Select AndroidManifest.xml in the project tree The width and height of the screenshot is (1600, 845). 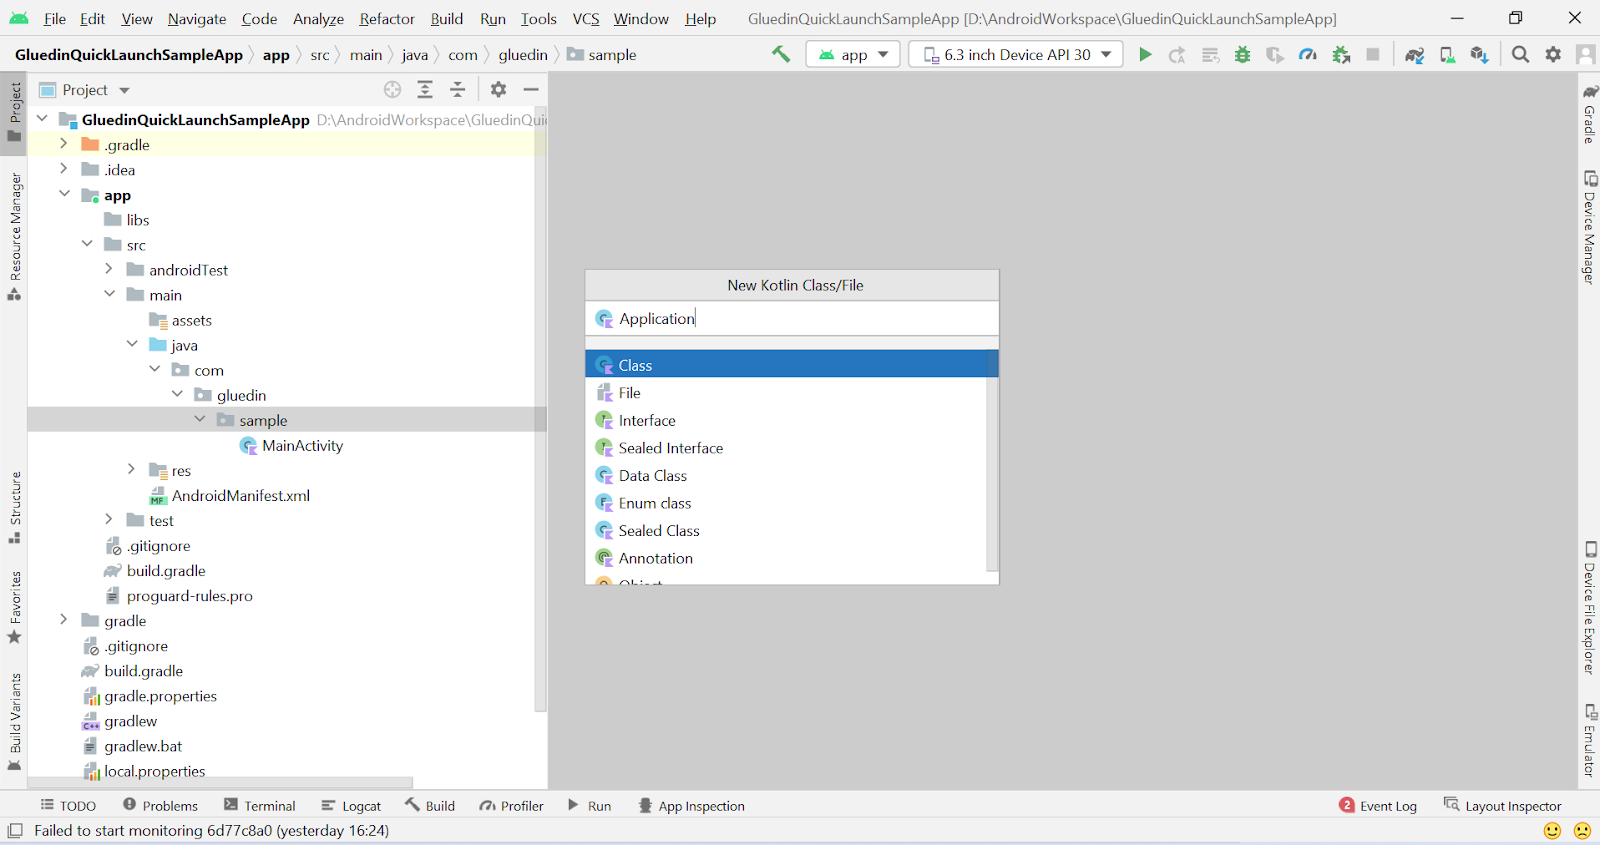click(229, 495)
